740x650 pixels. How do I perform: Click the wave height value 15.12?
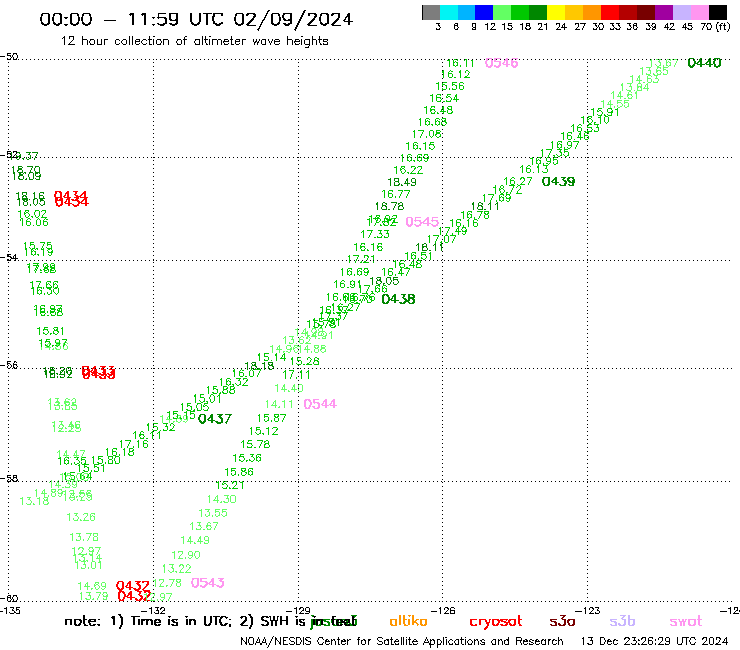(x=264, y=431)
